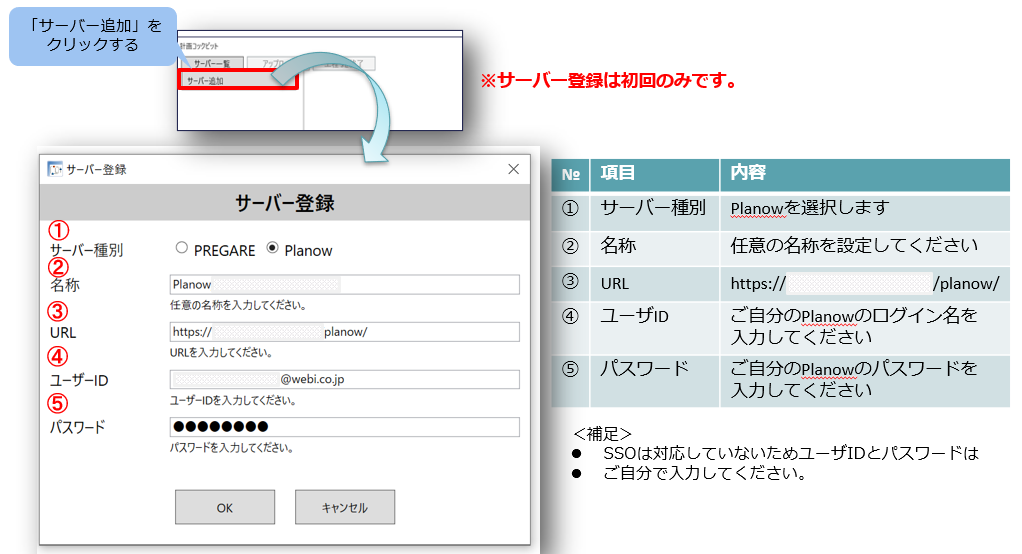Close the サーバー登録 dialog with X
The image size is (1022, 554).
click(x=514, y=169)
